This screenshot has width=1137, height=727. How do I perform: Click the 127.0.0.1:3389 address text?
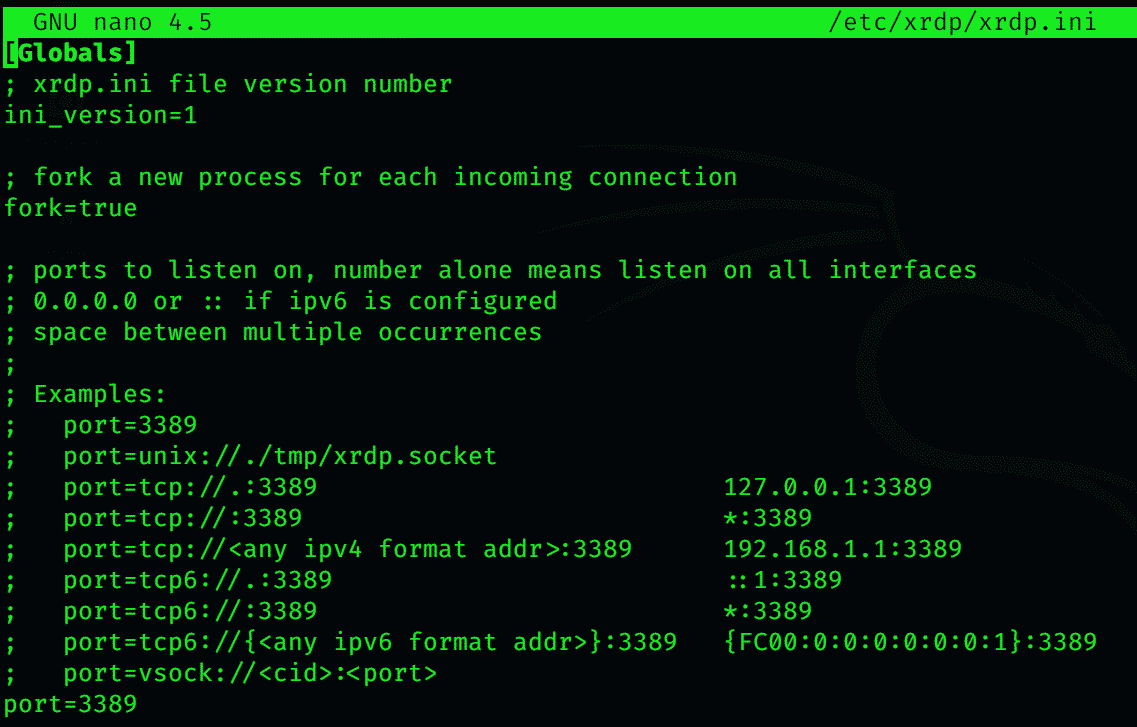click(x=827, y=487)
